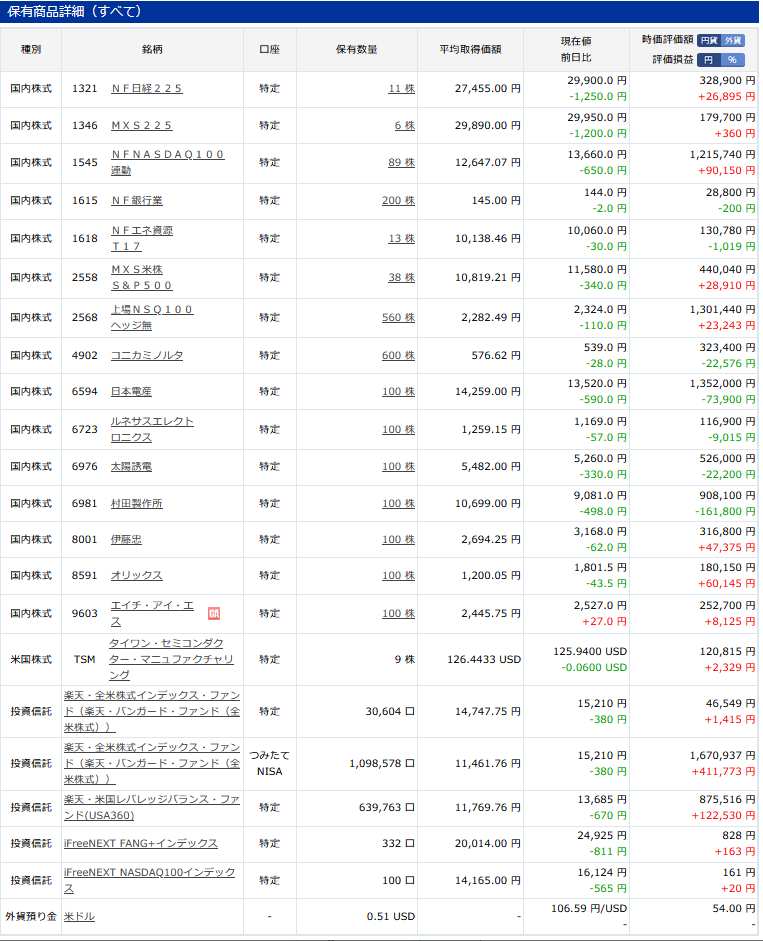This screenshot has height=941, width=763.
Task: Open オリックス stock link
Action: click(x=137, y=576)
